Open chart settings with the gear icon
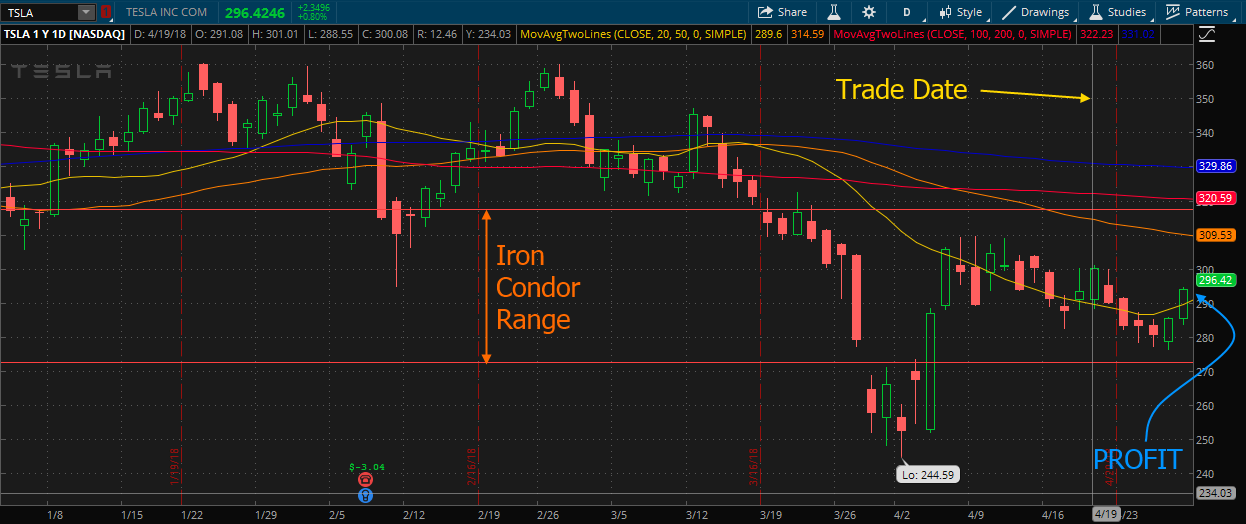Viewport: 1246px width, 524px height. [869, 13]
